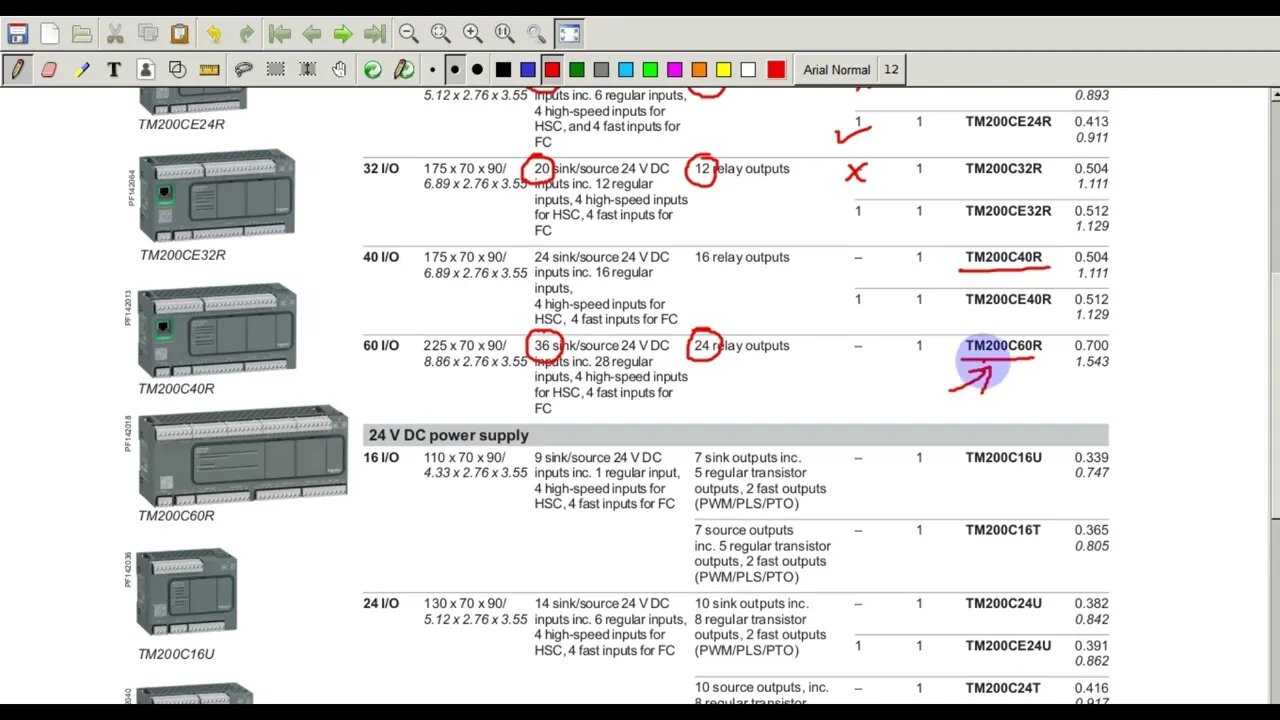Click the TM200C16U controller image
Screen dimensions: 1280x720
(187, 592)
